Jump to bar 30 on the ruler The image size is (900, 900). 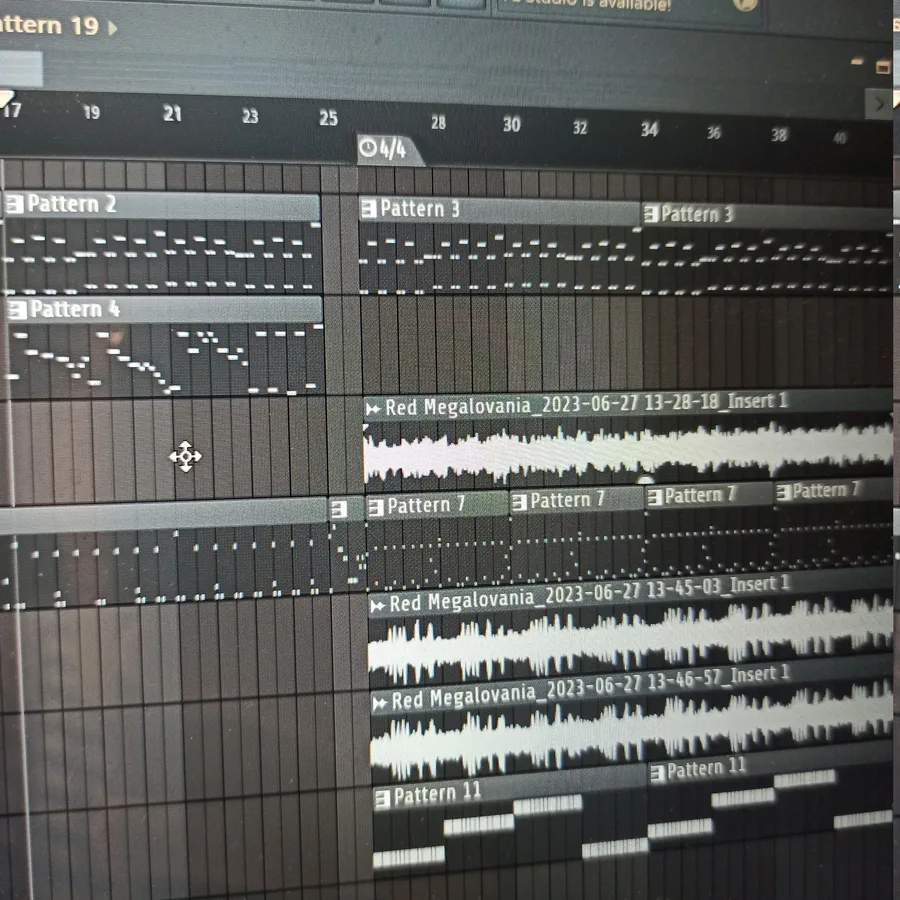click(511, 125)
